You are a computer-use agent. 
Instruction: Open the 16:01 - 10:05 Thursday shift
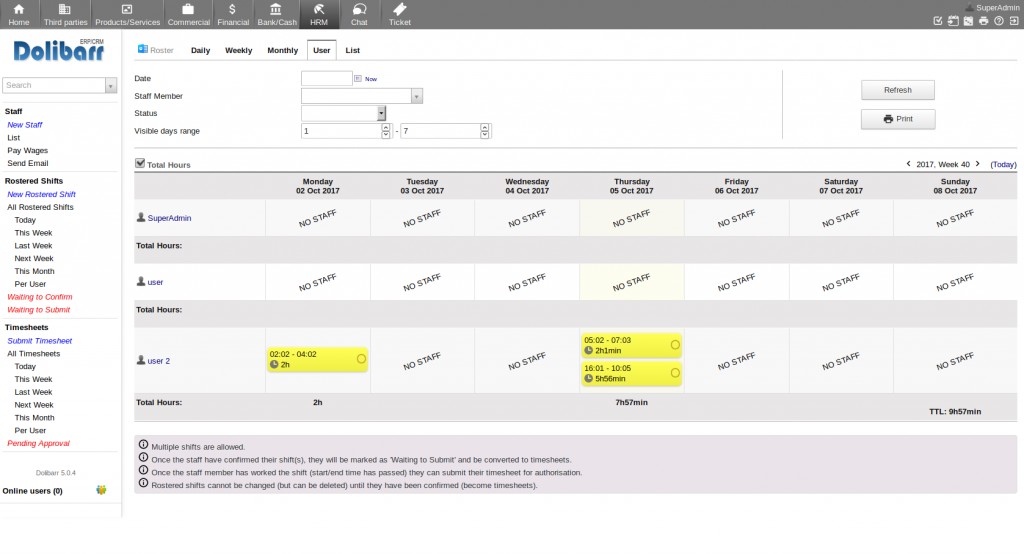point(632,374)
